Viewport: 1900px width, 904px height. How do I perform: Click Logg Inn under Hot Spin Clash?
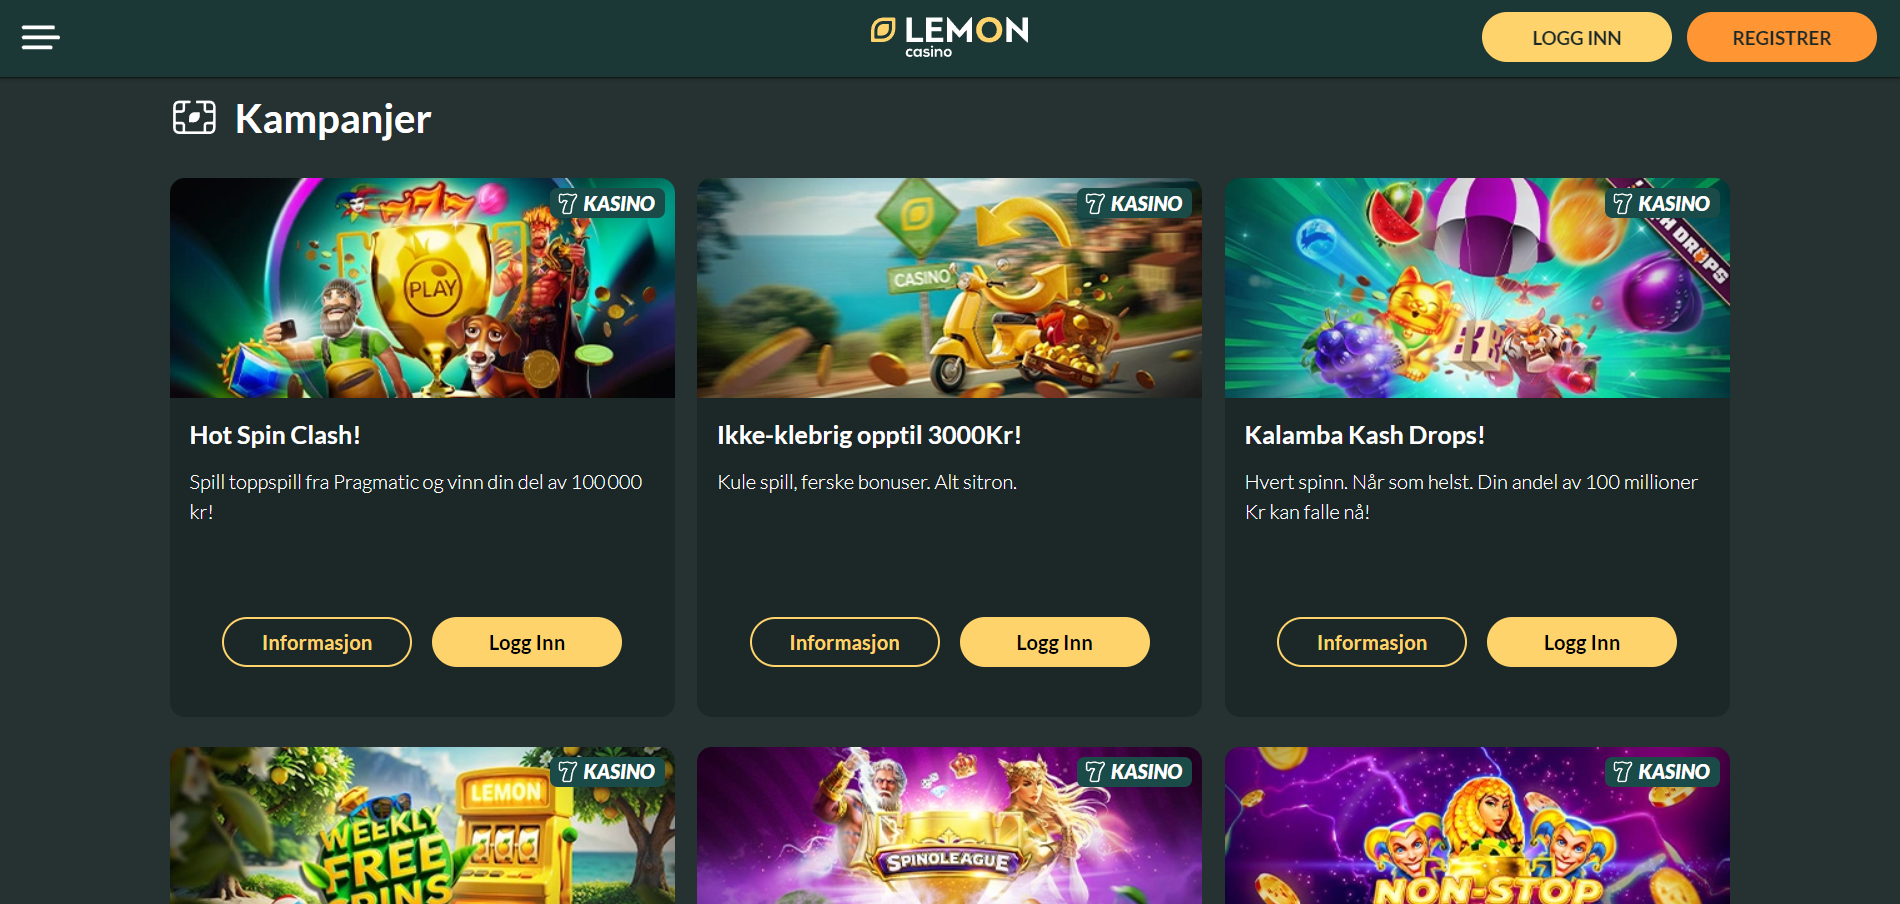coord(527,642)
